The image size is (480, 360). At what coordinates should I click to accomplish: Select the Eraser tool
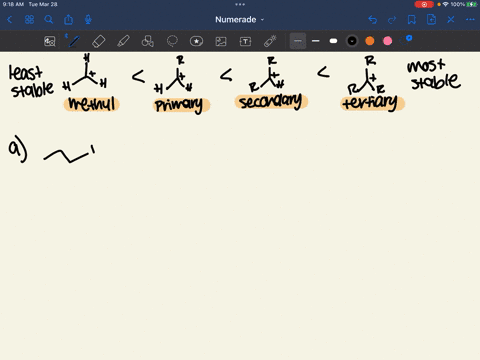click(98, 41)
